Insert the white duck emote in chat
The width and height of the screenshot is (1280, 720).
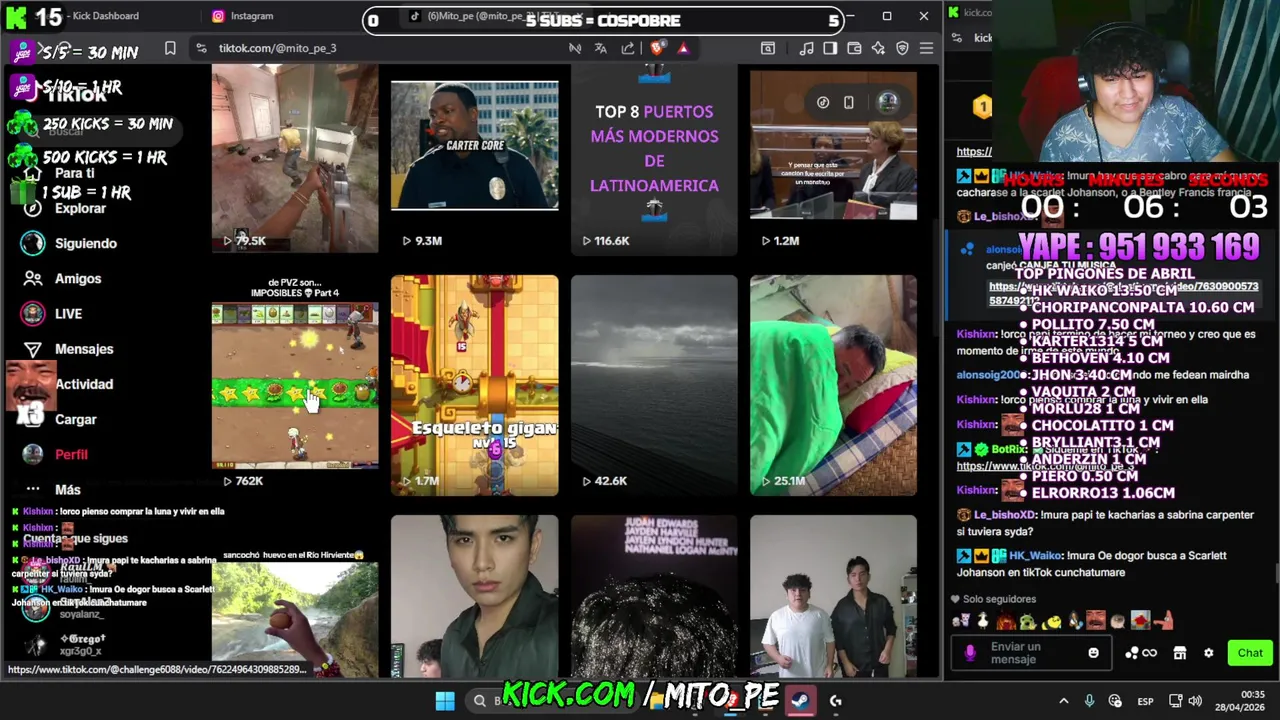click(x=983, y=621)
